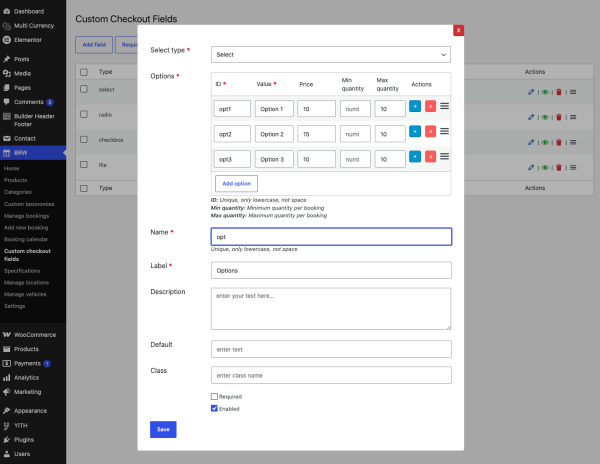Click the blue add button in opt3 row

click(415, 156)
